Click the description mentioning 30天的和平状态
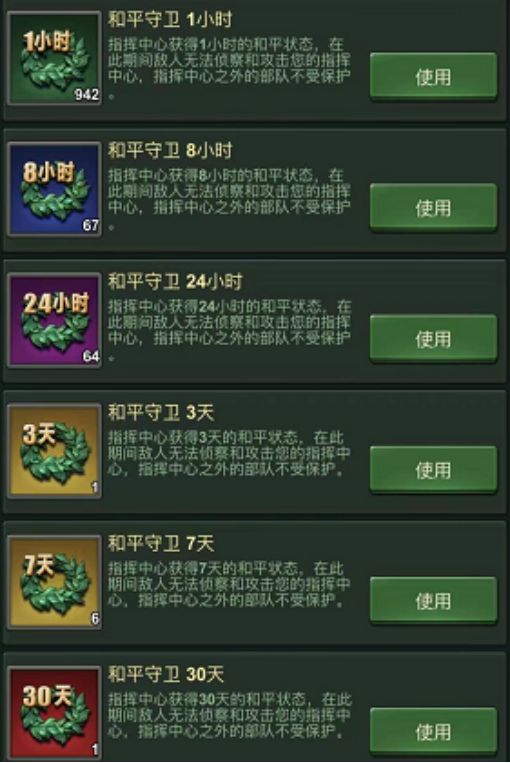This screenshot has height=763, width=510. (x=229, y=715)
